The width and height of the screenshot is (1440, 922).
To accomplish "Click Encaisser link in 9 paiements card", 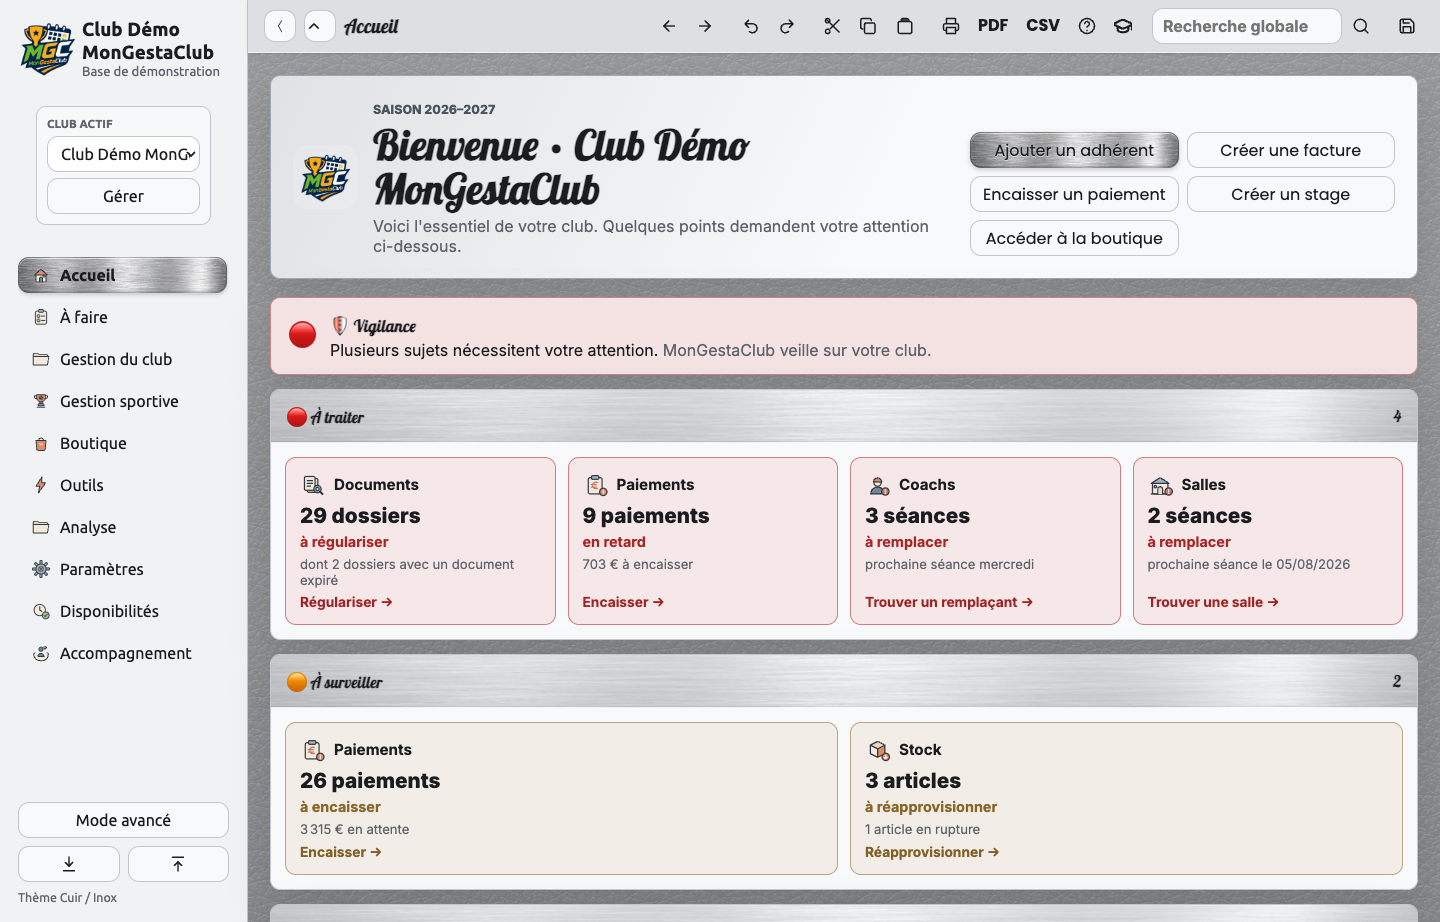I will [623, 602].
